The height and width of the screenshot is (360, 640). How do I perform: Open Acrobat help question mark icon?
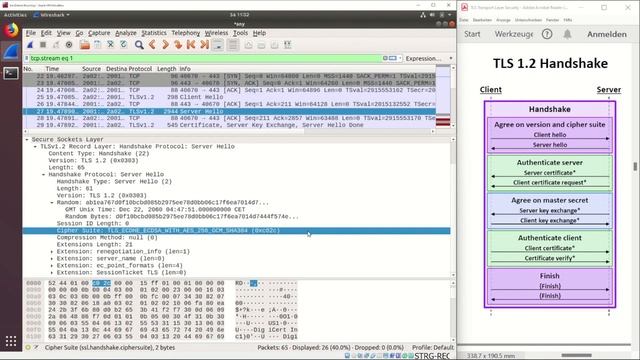547,34
